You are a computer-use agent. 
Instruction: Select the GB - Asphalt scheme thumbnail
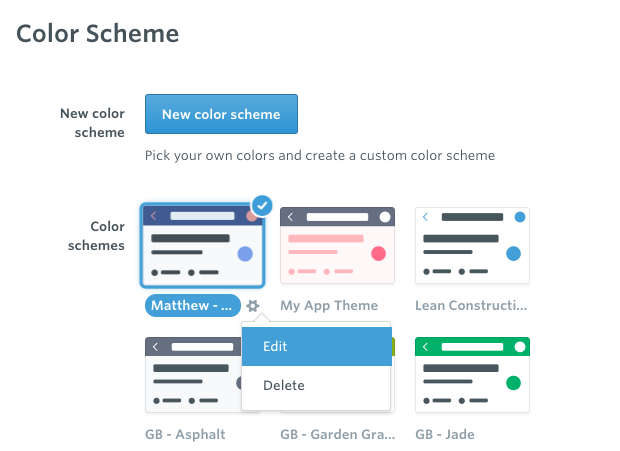click(193, 375)
